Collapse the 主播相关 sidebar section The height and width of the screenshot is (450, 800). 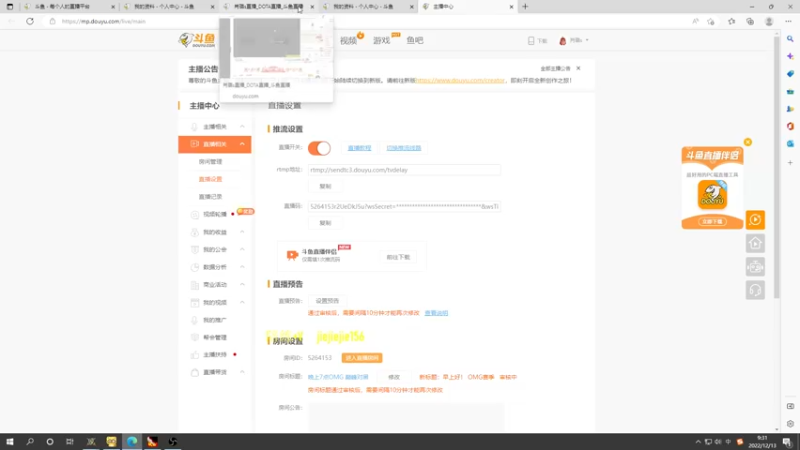coord(242,127)
